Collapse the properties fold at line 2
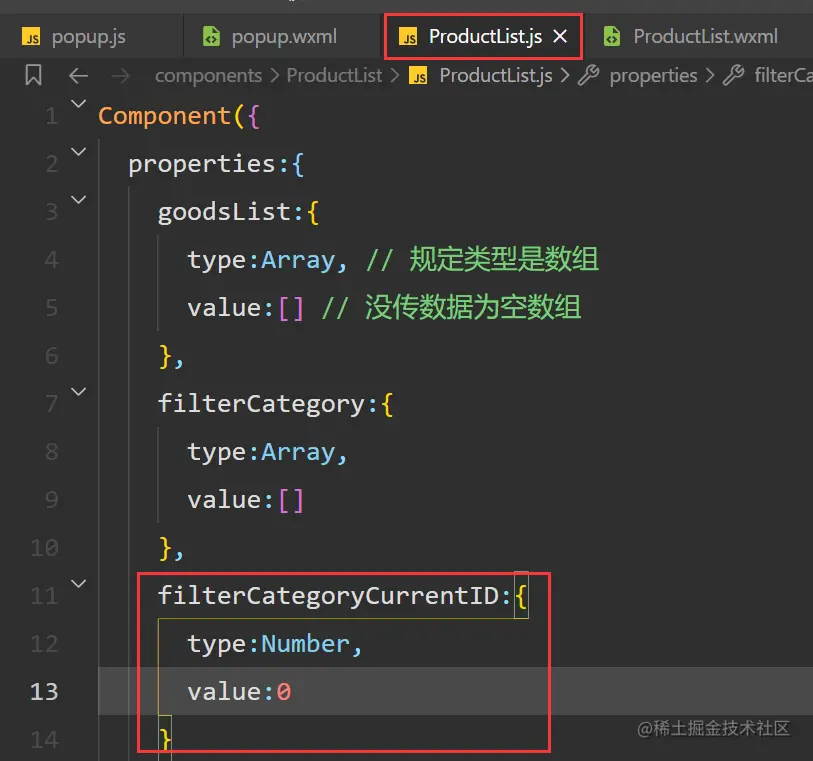This screenshot has height=761, width=813. click(78, 152)
